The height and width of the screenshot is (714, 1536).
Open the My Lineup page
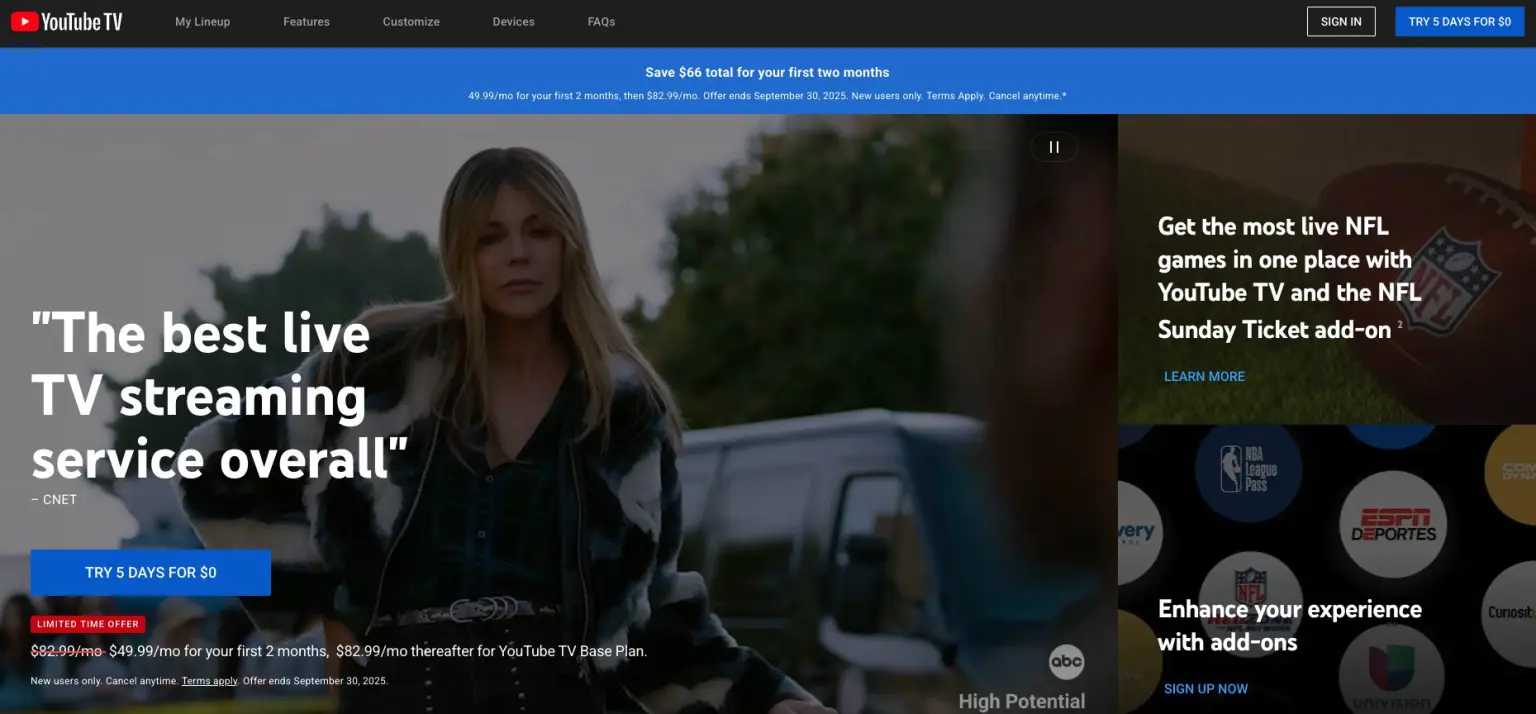click(x=202, y=21)
